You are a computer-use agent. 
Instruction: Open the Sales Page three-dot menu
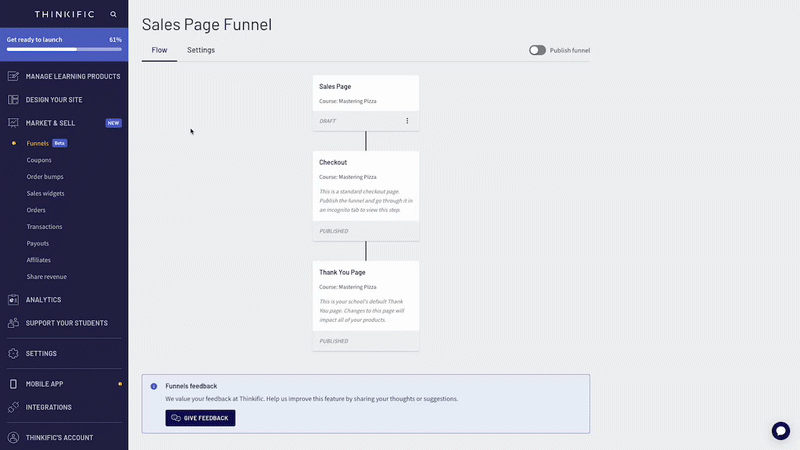click(x=407, y=121)
